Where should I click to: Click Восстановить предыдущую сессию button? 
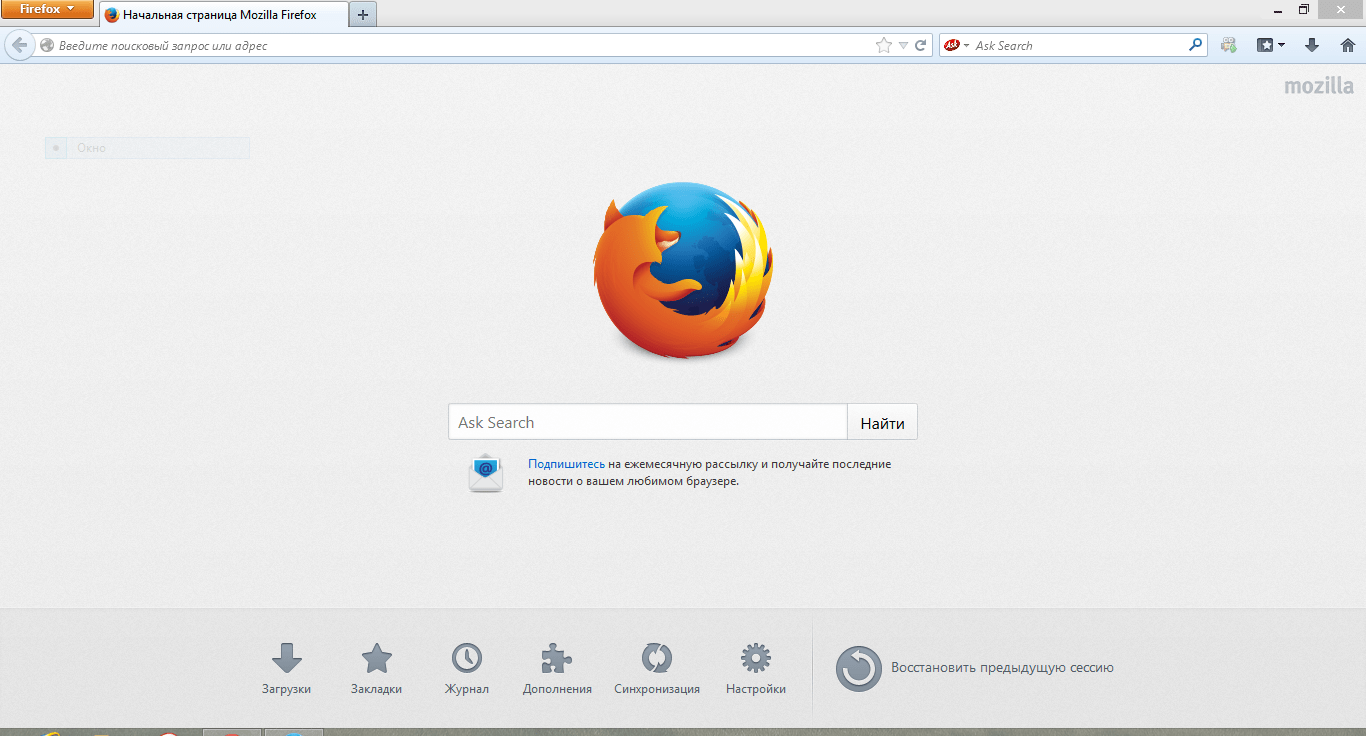(x=974, y=667)
